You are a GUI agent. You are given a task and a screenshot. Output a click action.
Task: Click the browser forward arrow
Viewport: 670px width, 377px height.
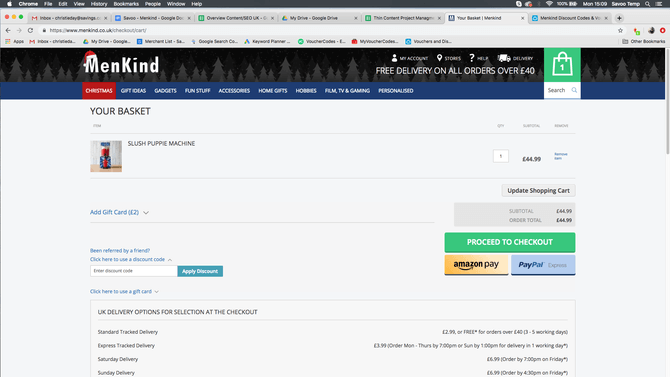(19, 30)
